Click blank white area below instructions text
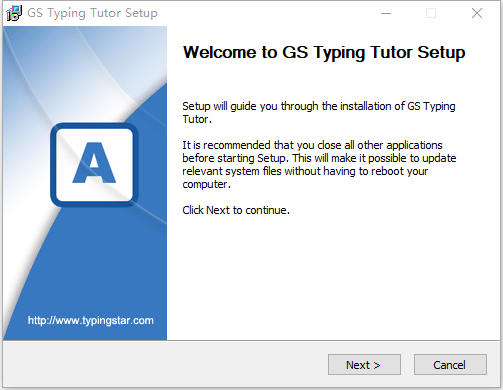503x390 pixels. coord(332,277)
